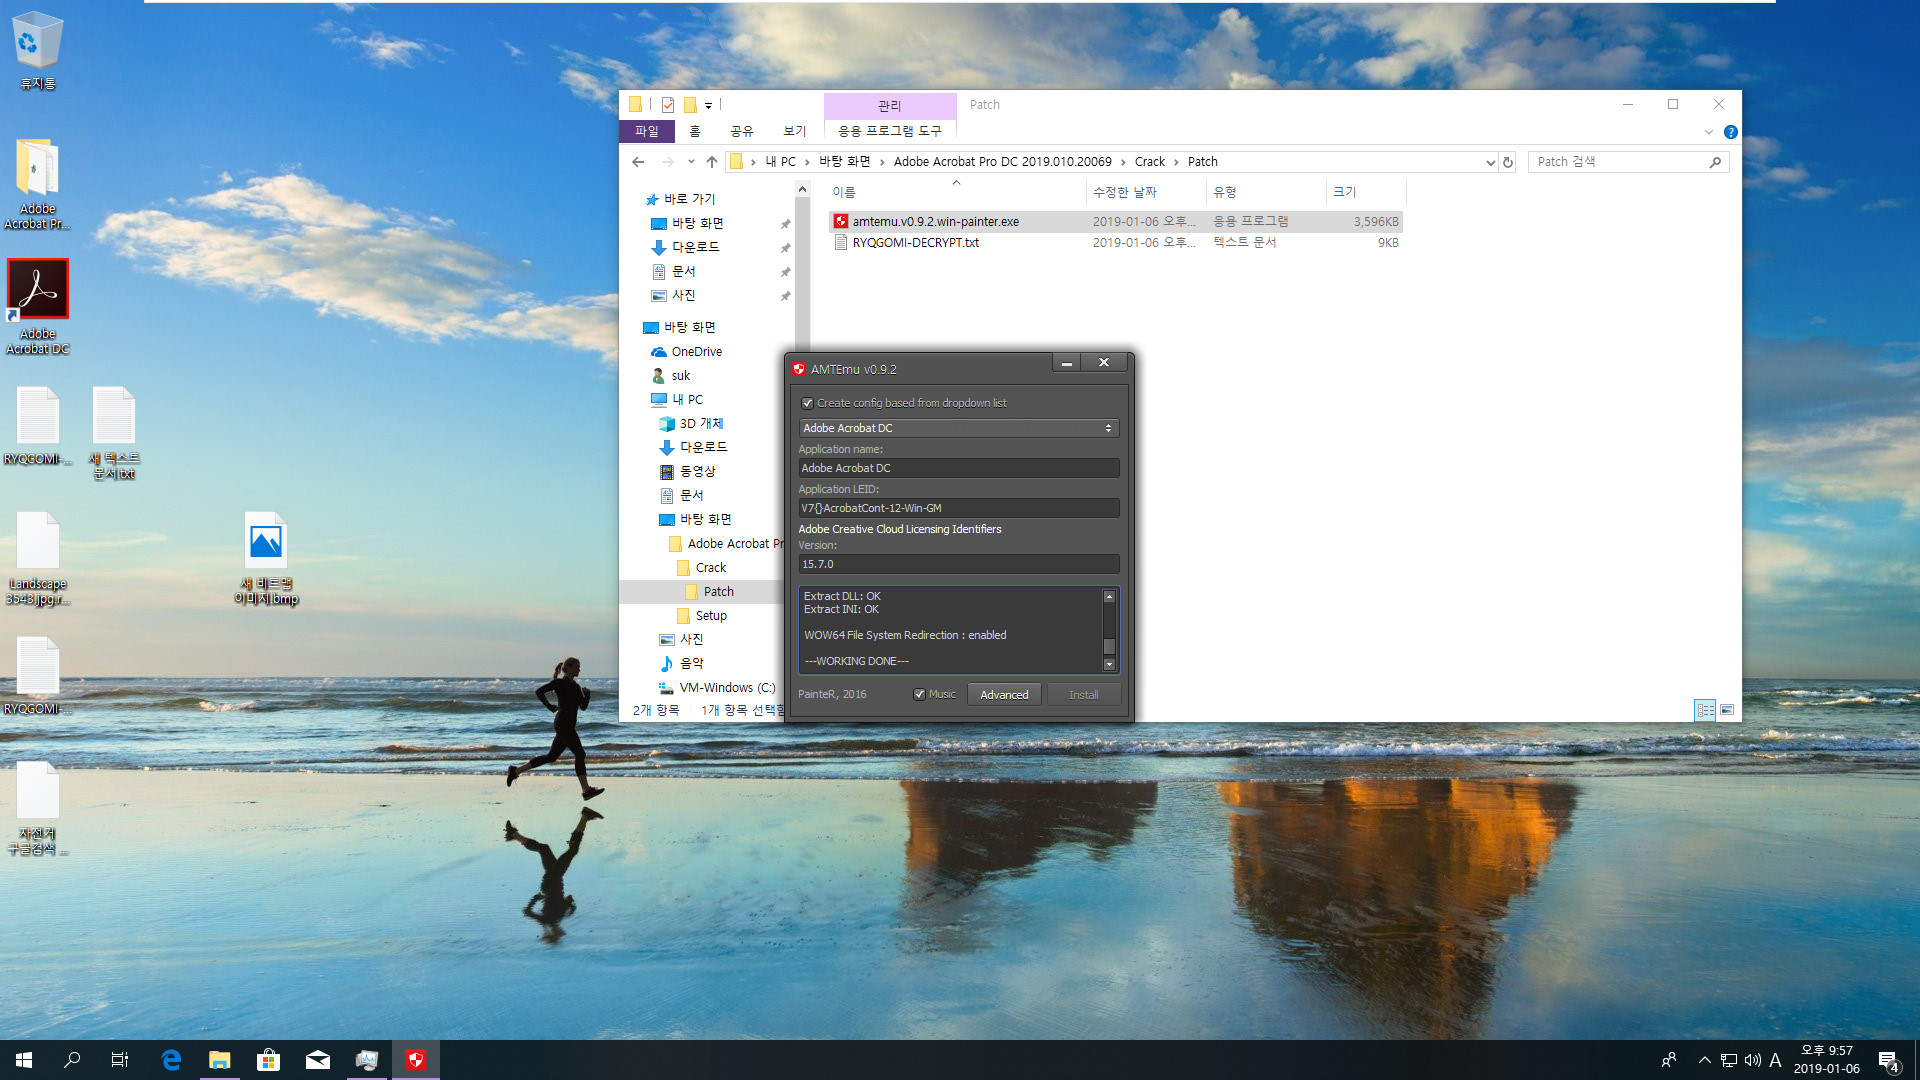The width and height of the screenshot is (1920, 1080).
Task: Expand the Explorer ribbon chevron
Action: click(1708, 132)
